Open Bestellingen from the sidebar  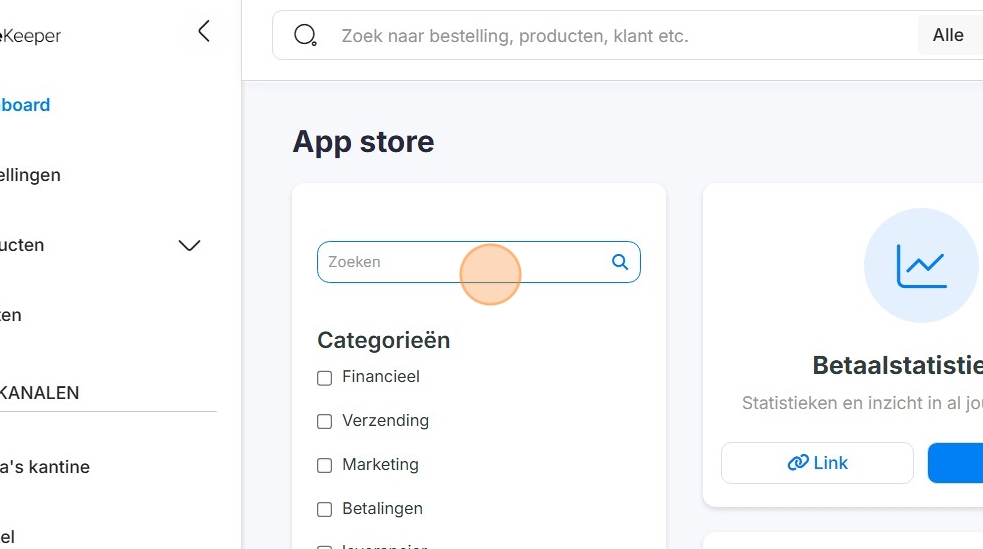[x=30, y=175]
